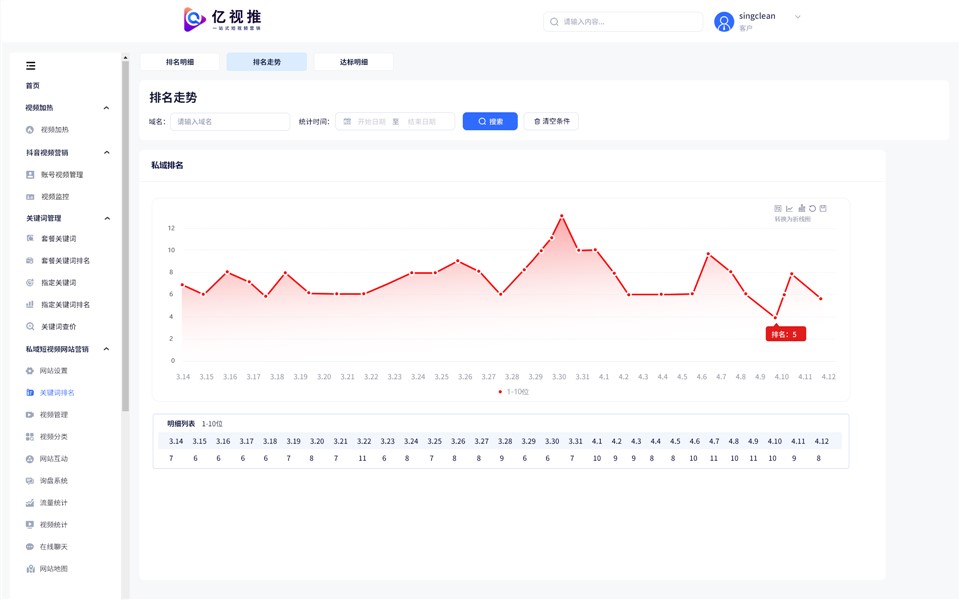Collapse the 视频加热 menu group
Viewport: 960px width, 600px height.
tap(107, 108)
